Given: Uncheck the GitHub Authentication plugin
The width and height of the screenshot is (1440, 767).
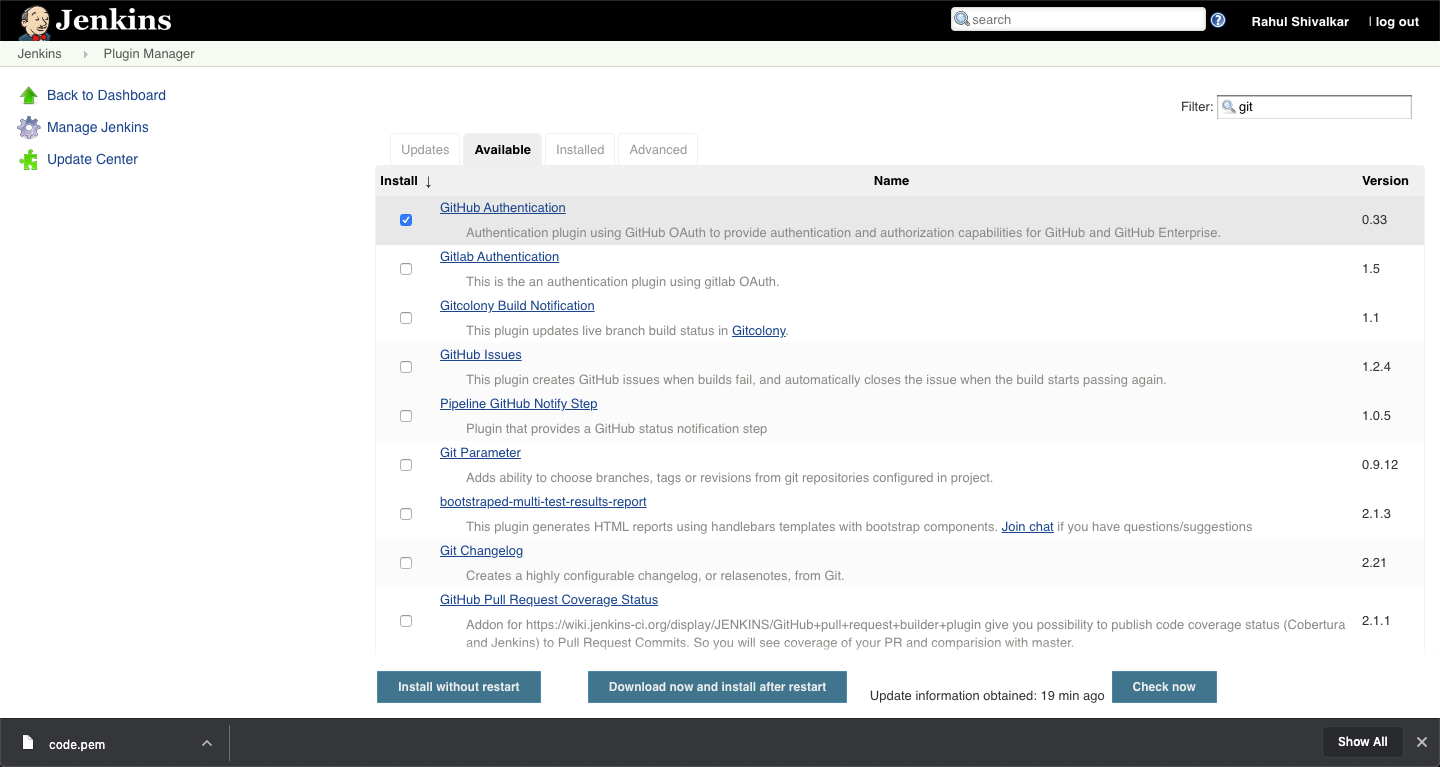Looking at the screenshot, I should [406, 219].
